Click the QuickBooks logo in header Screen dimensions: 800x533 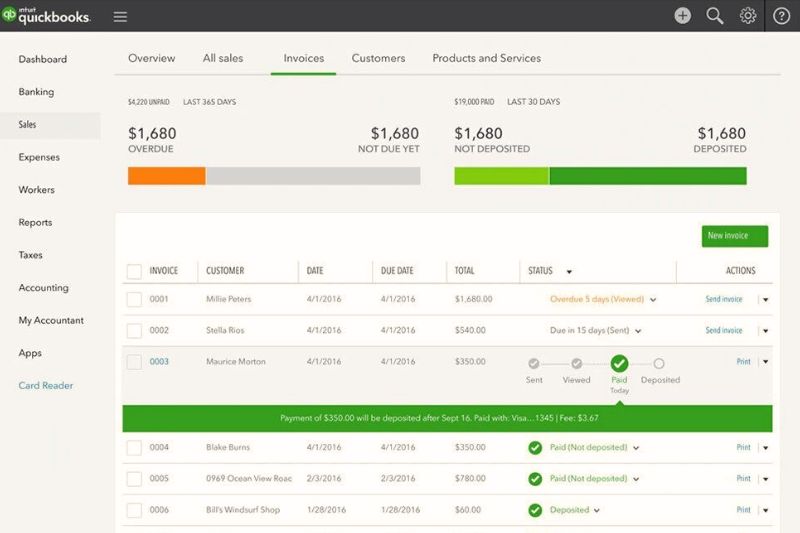(46, 16)
